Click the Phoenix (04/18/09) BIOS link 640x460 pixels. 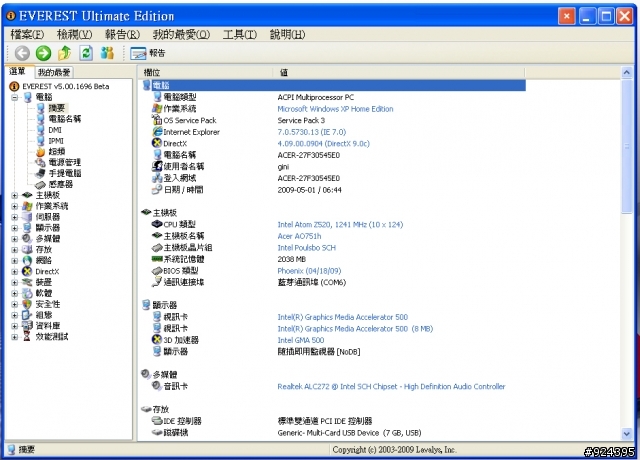tap(309, 271)
